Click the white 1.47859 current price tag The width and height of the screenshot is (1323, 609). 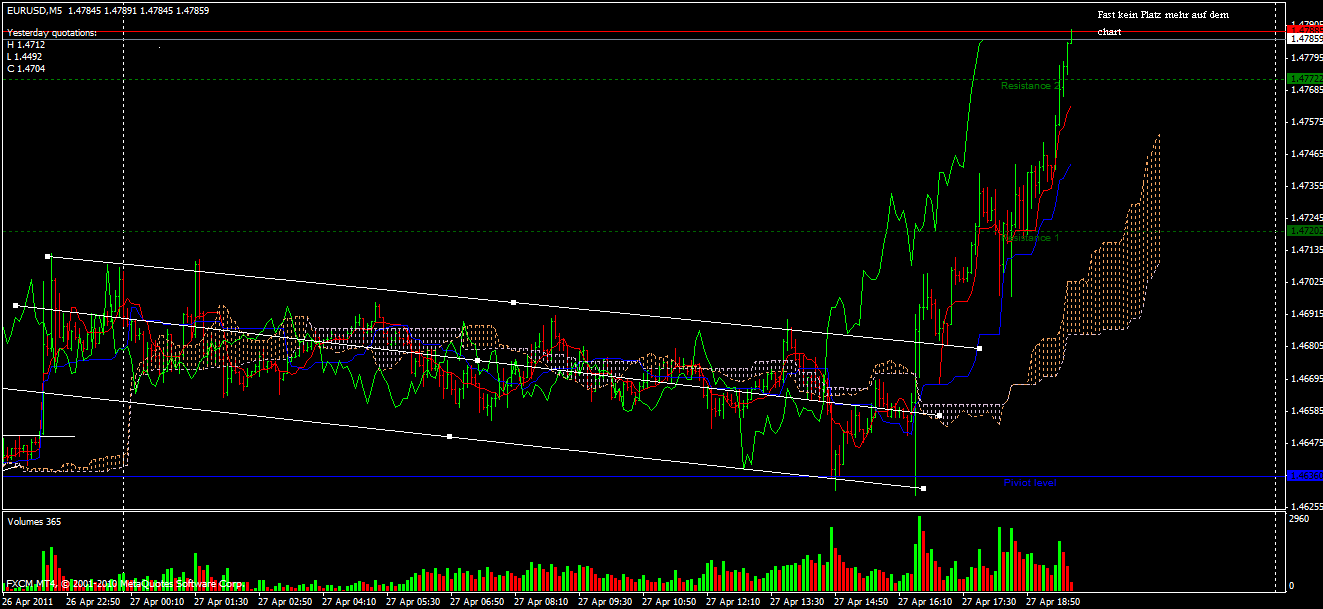click(x=1304, y=38)
